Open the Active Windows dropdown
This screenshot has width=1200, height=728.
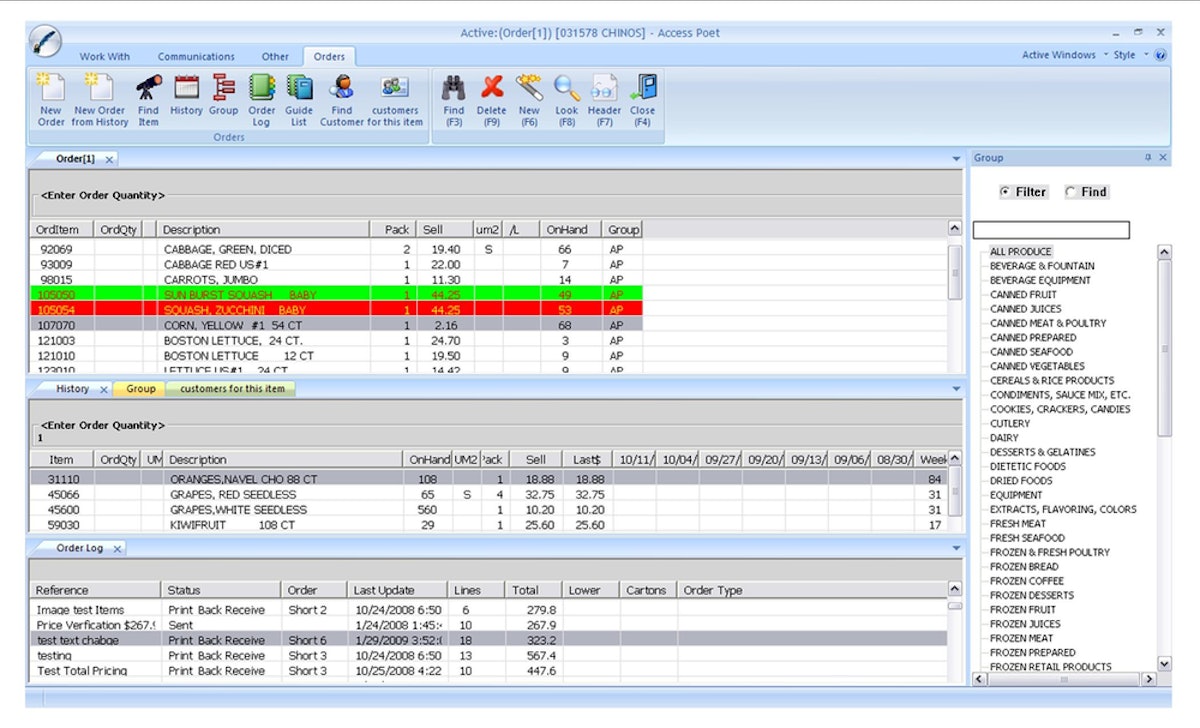point(1063,55)
